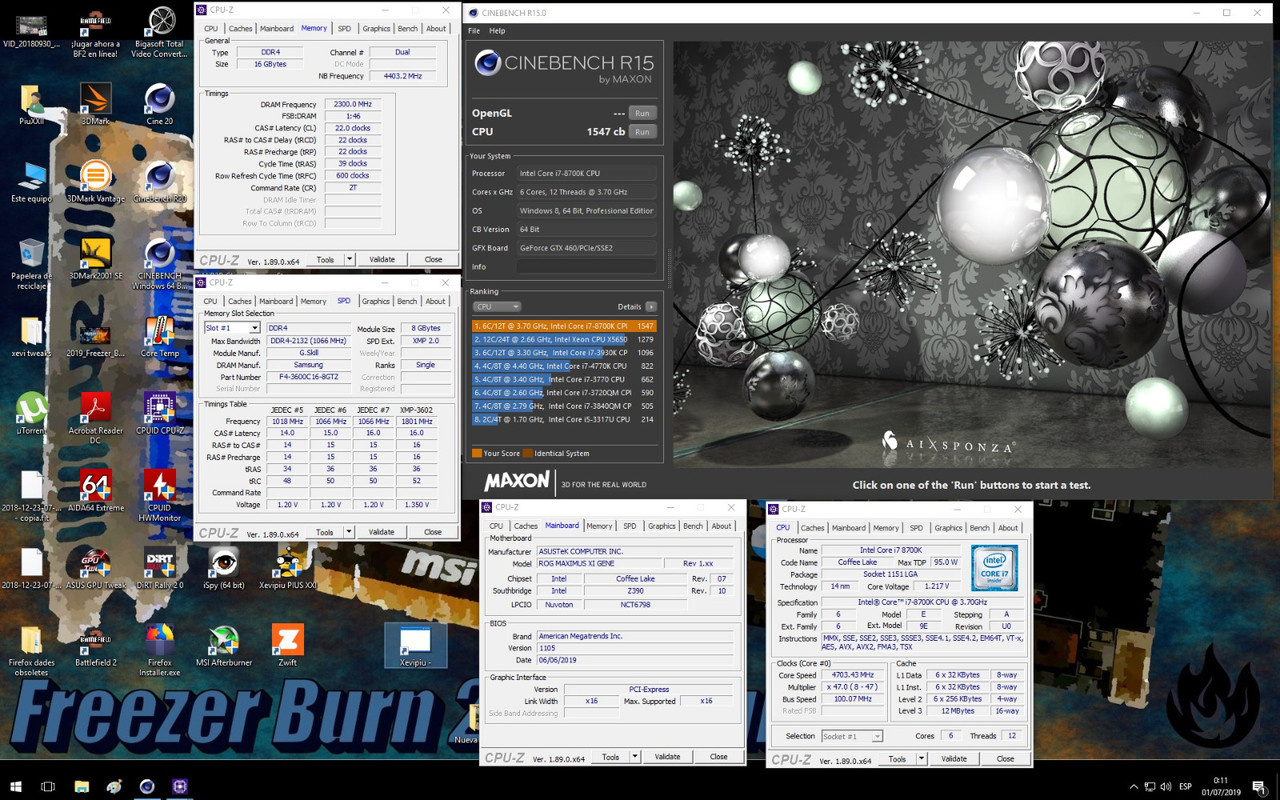The width and height of the screenshot is (1280, 800).
Task: Open Tools dropdown arrow in Mainboard CPU-Z window
Action: tap(635, 757)
